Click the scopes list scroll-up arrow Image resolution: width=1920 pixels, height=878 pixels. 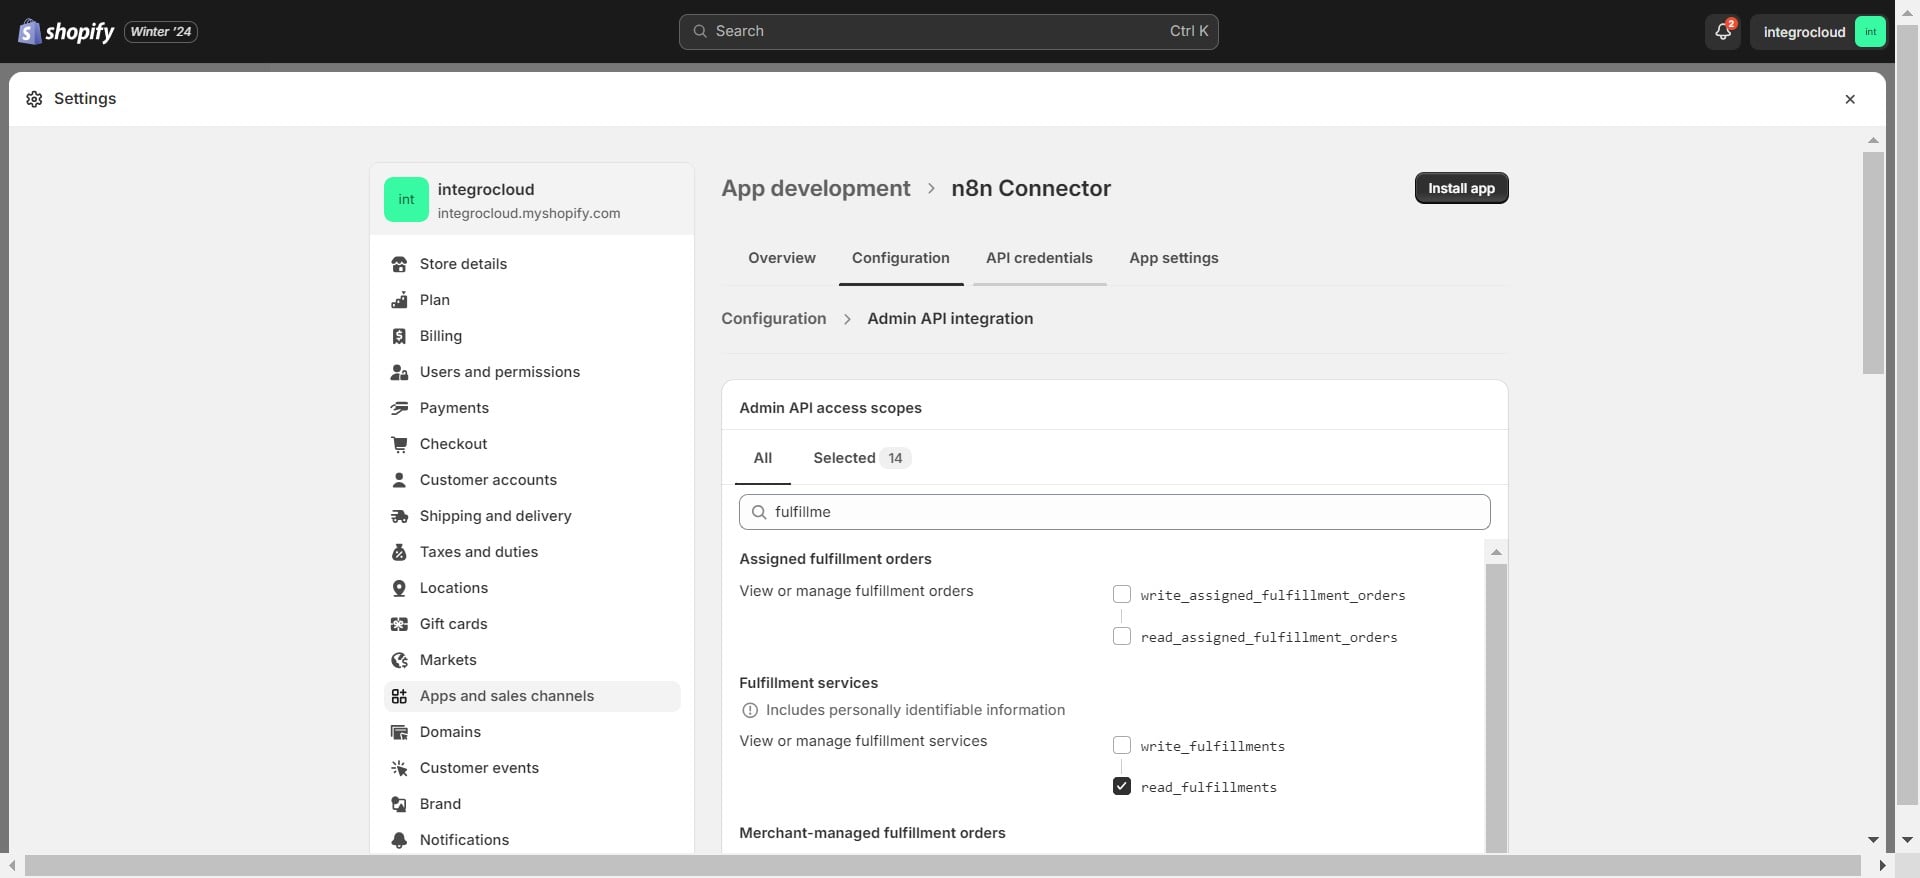tap(1496, 552)
